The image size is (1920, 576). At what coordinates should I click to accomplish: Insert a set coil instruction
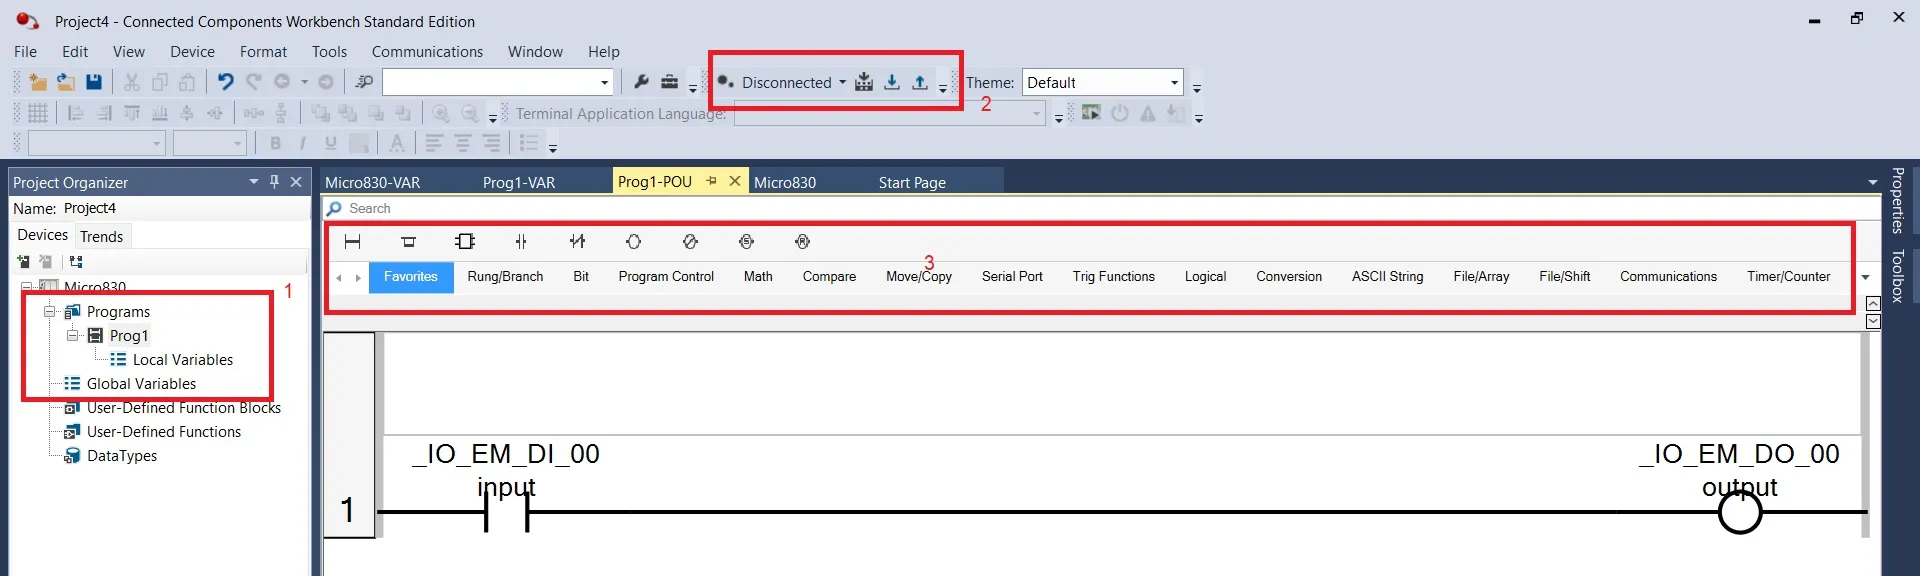coord(746,242)
